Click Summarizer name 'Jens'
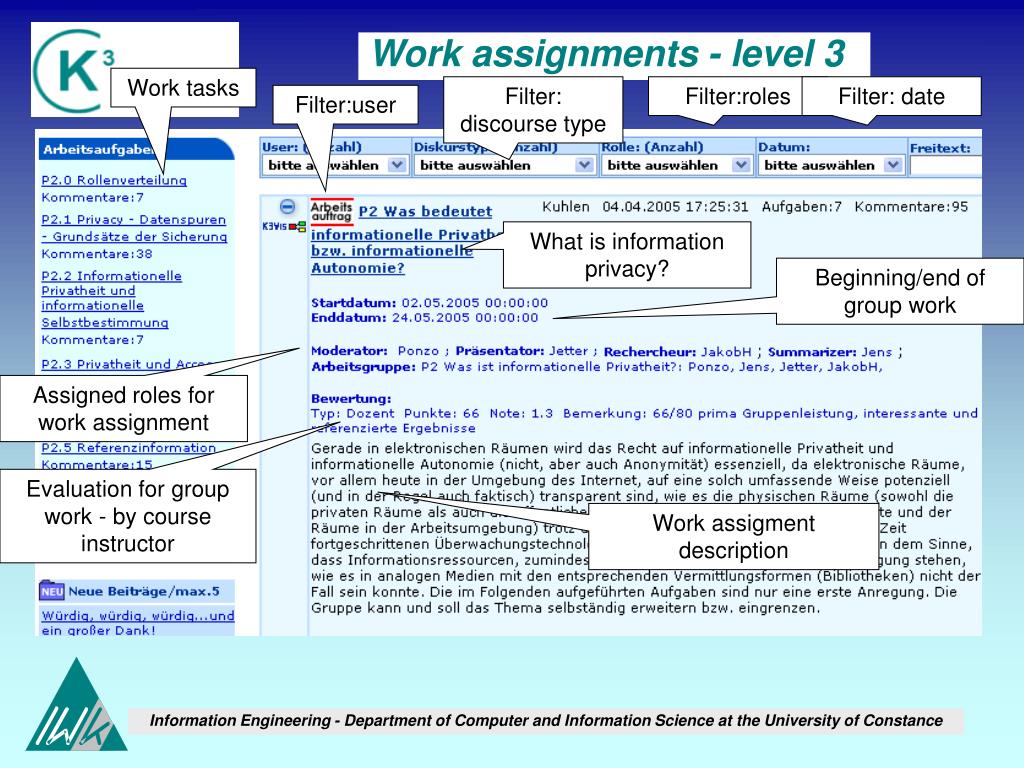The width and height of the screenshot is (1024, 768). click(876, 351)
